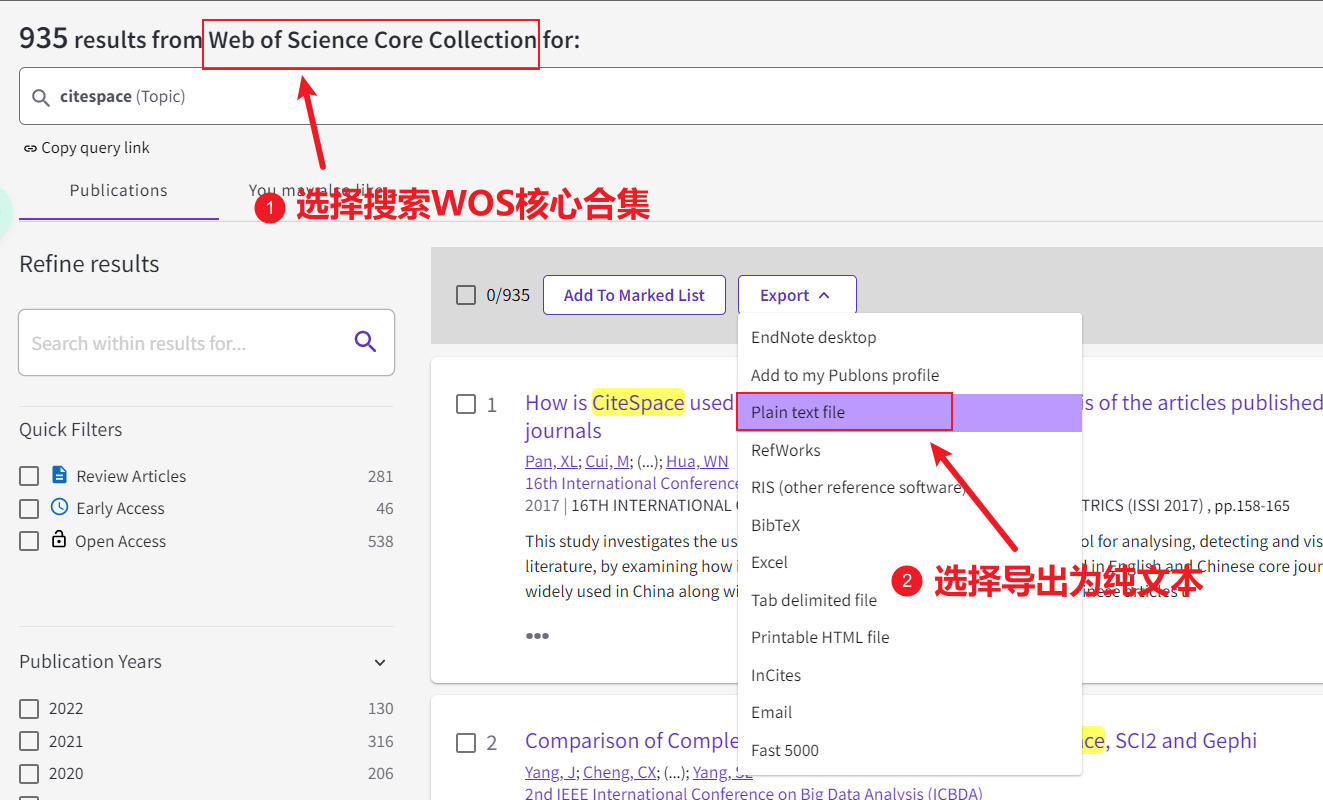Click the Quick Filters heading
This screenshot has height=800, width=1323.
coord(71,430)
